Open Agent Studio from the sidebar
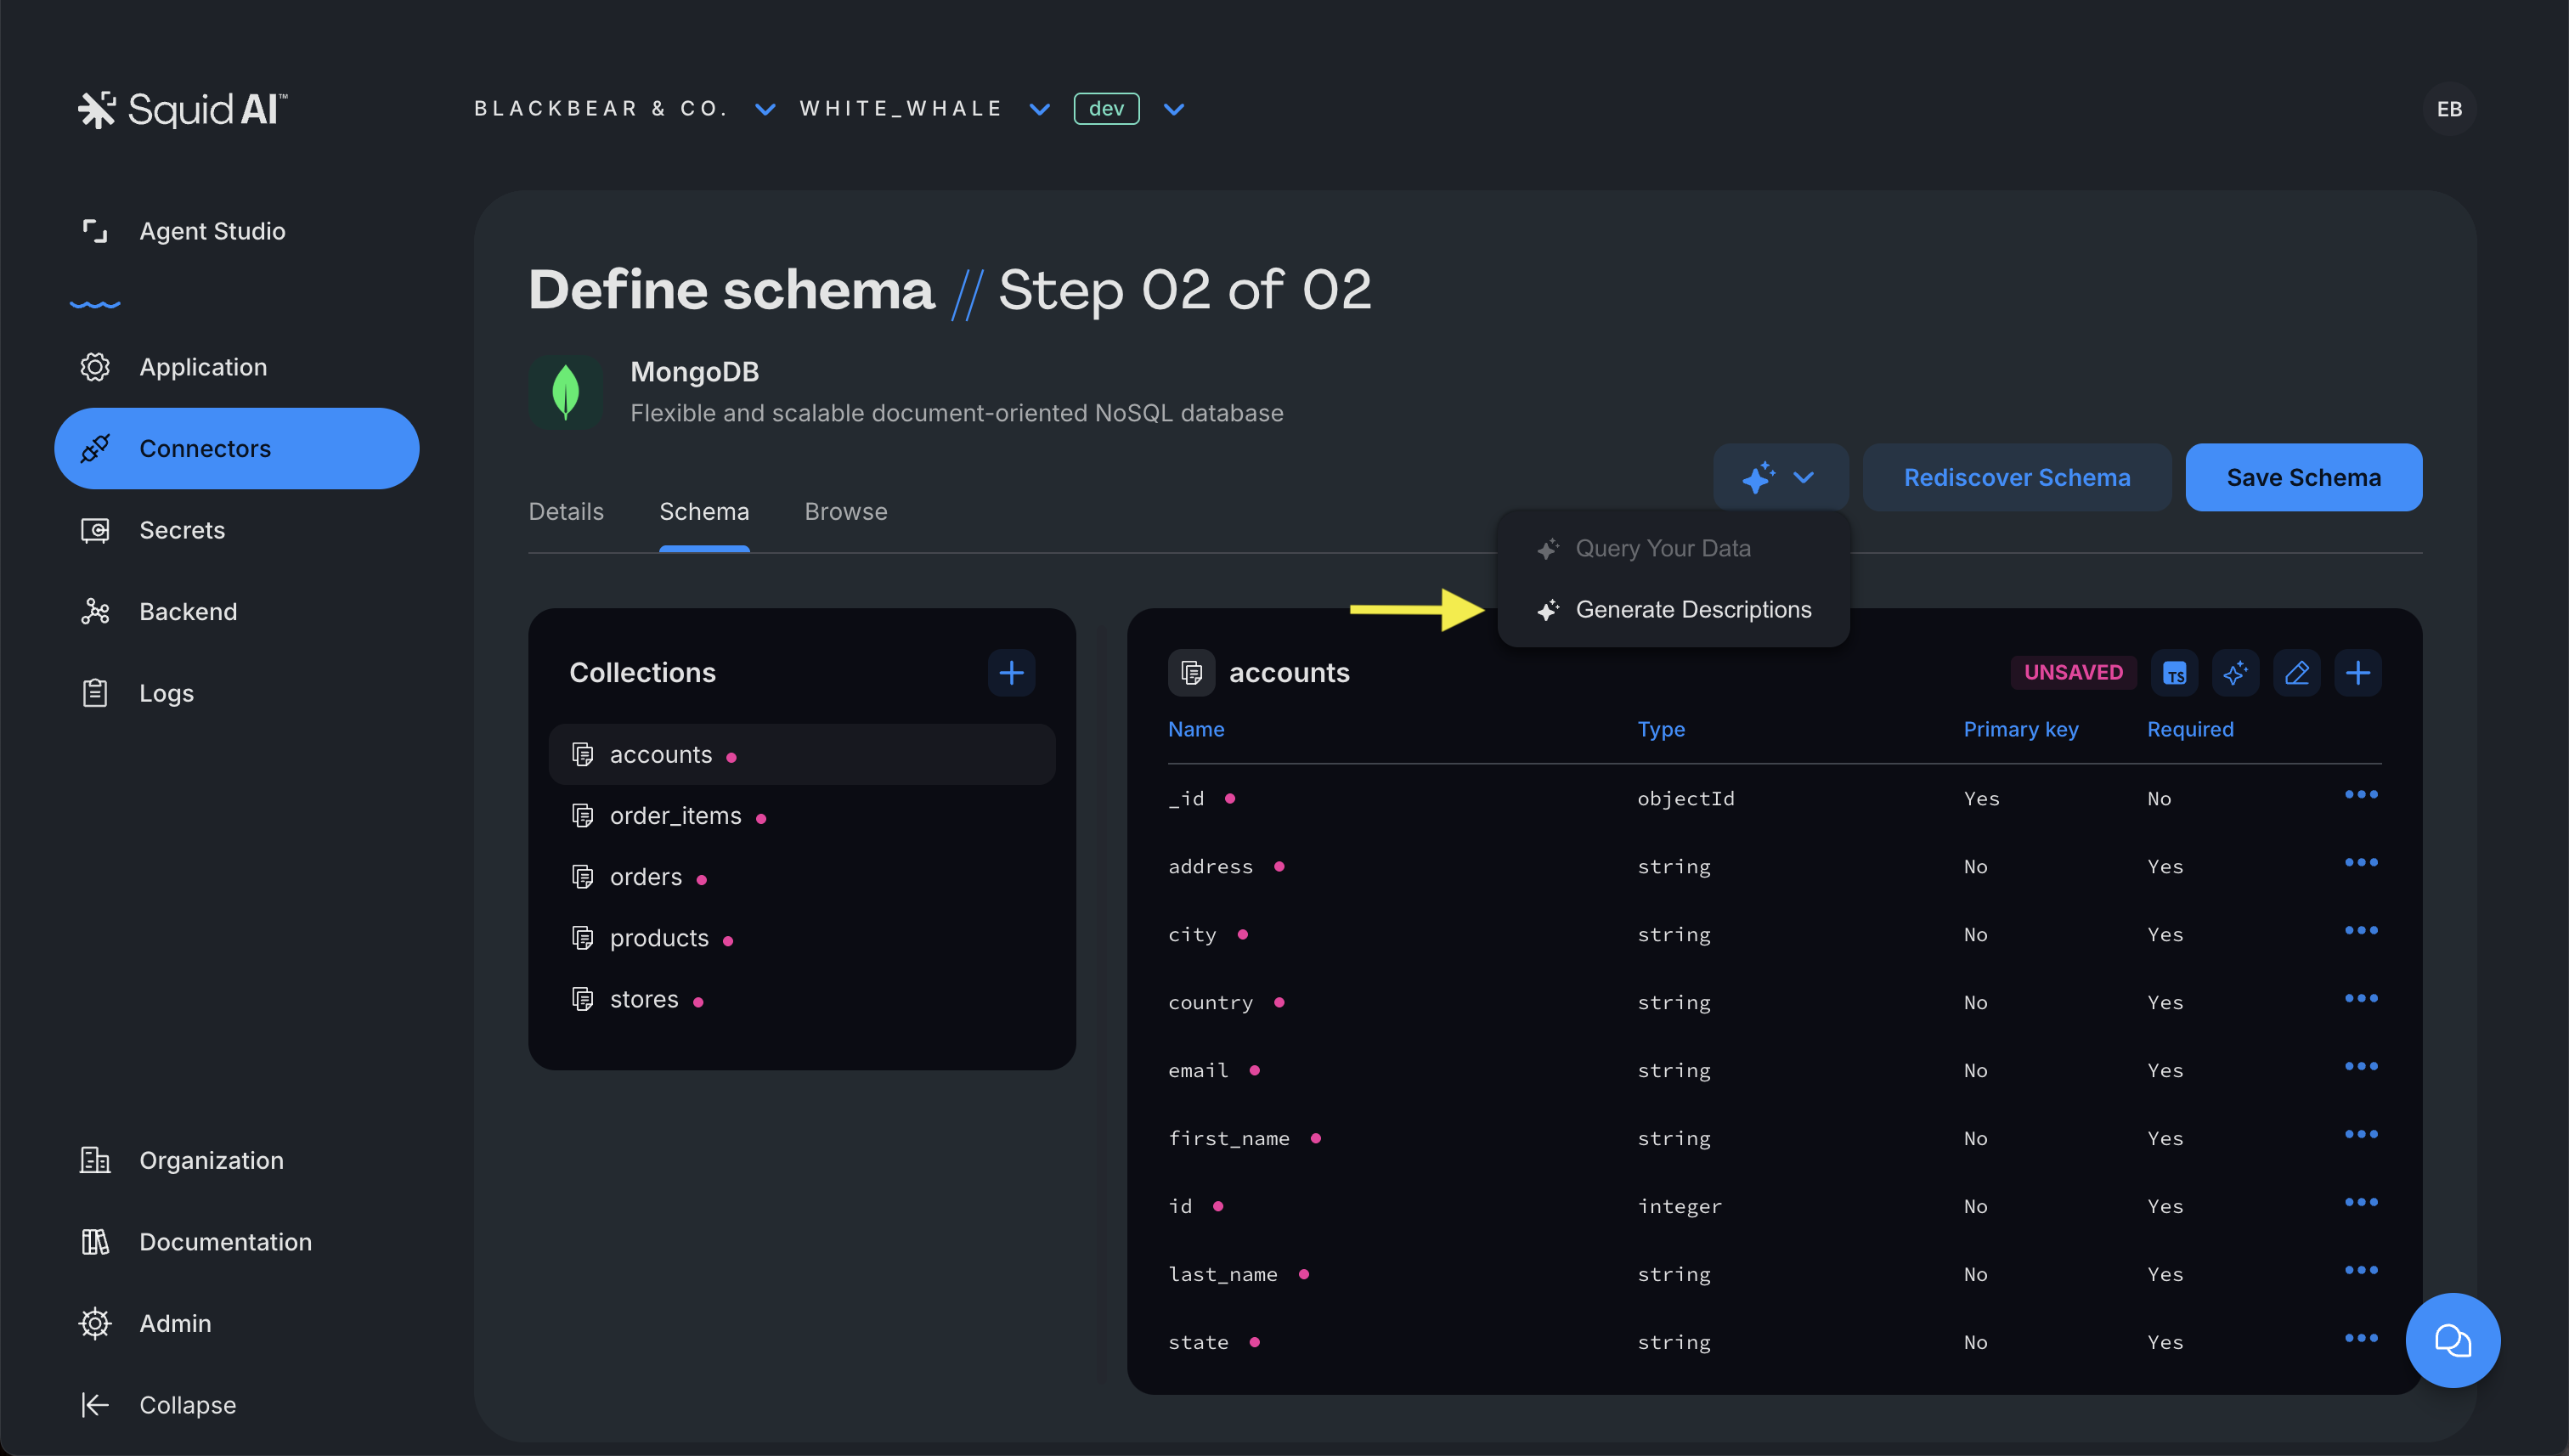Screen dimensions: 2569x1456 (212, 231)
